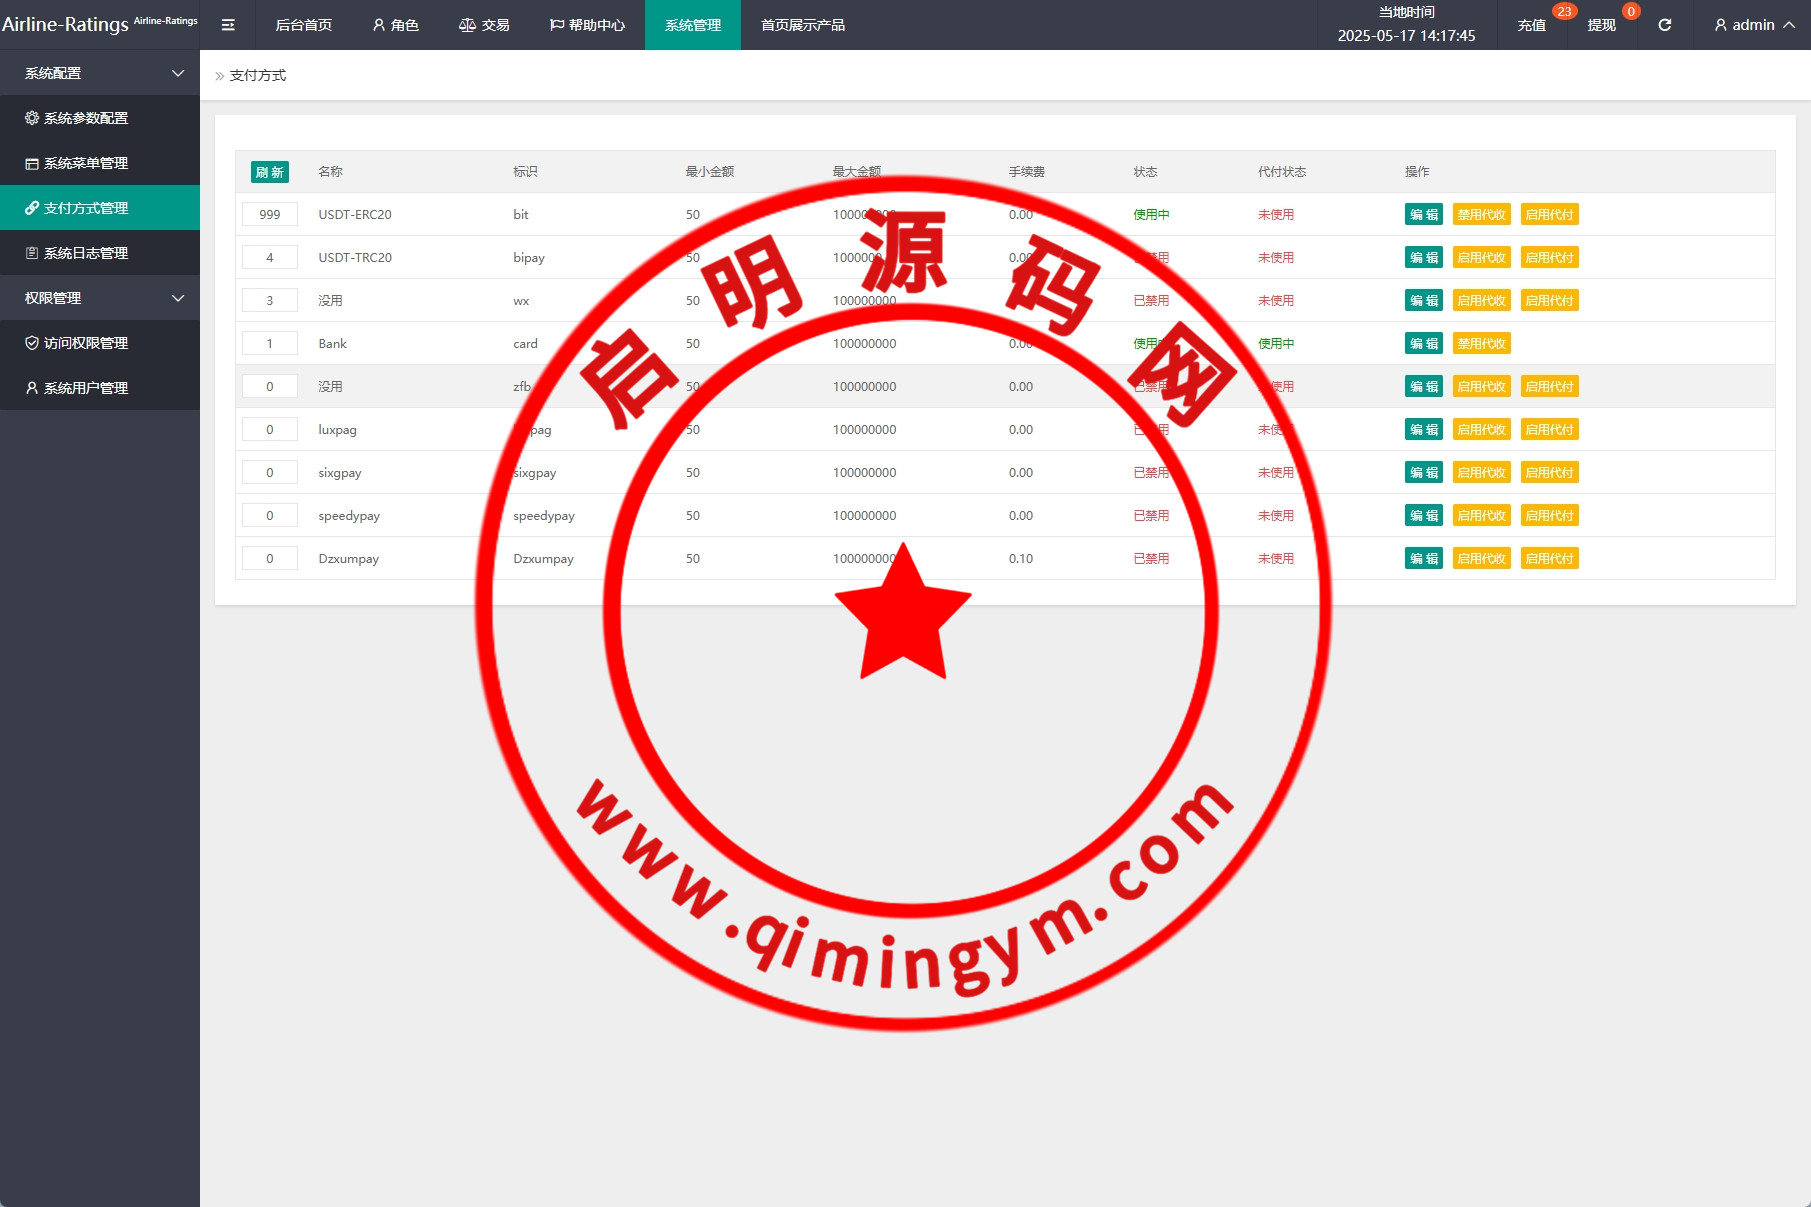Click the sort order field showing 999
Screen dimensions: 1811x1207
270,215
